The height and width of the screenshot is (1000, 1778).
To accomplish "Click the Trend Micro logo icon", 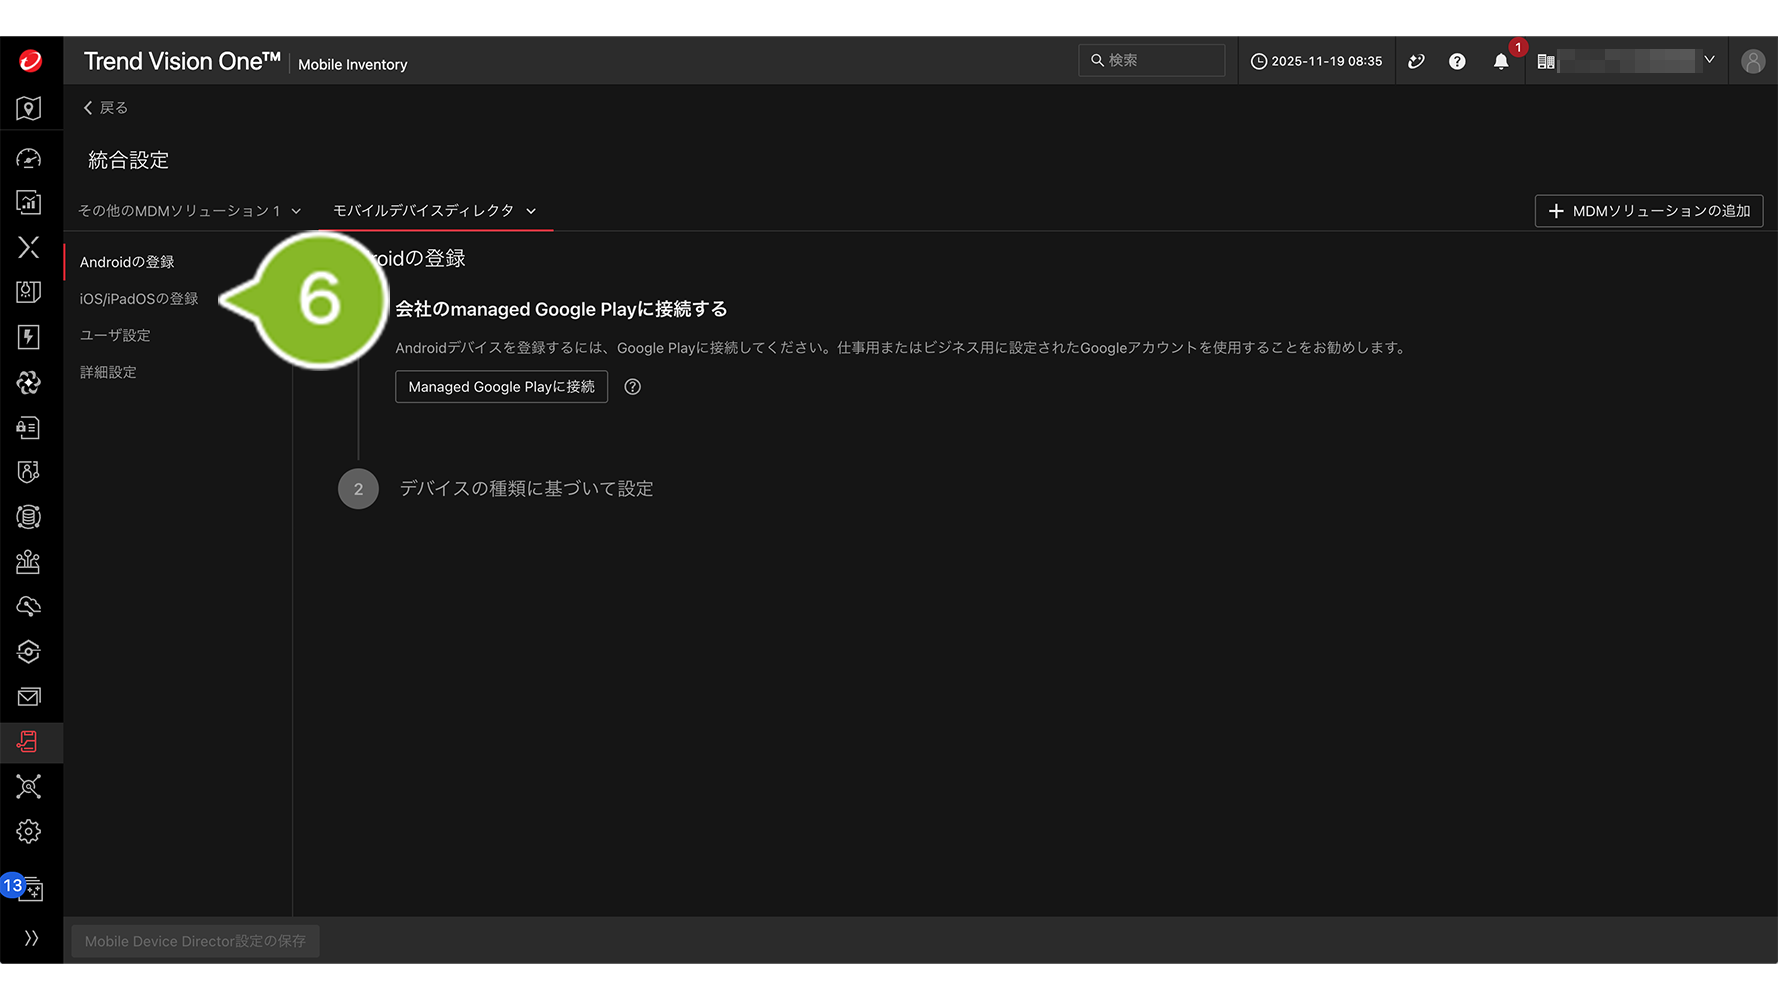I will (x=30, y=61).
